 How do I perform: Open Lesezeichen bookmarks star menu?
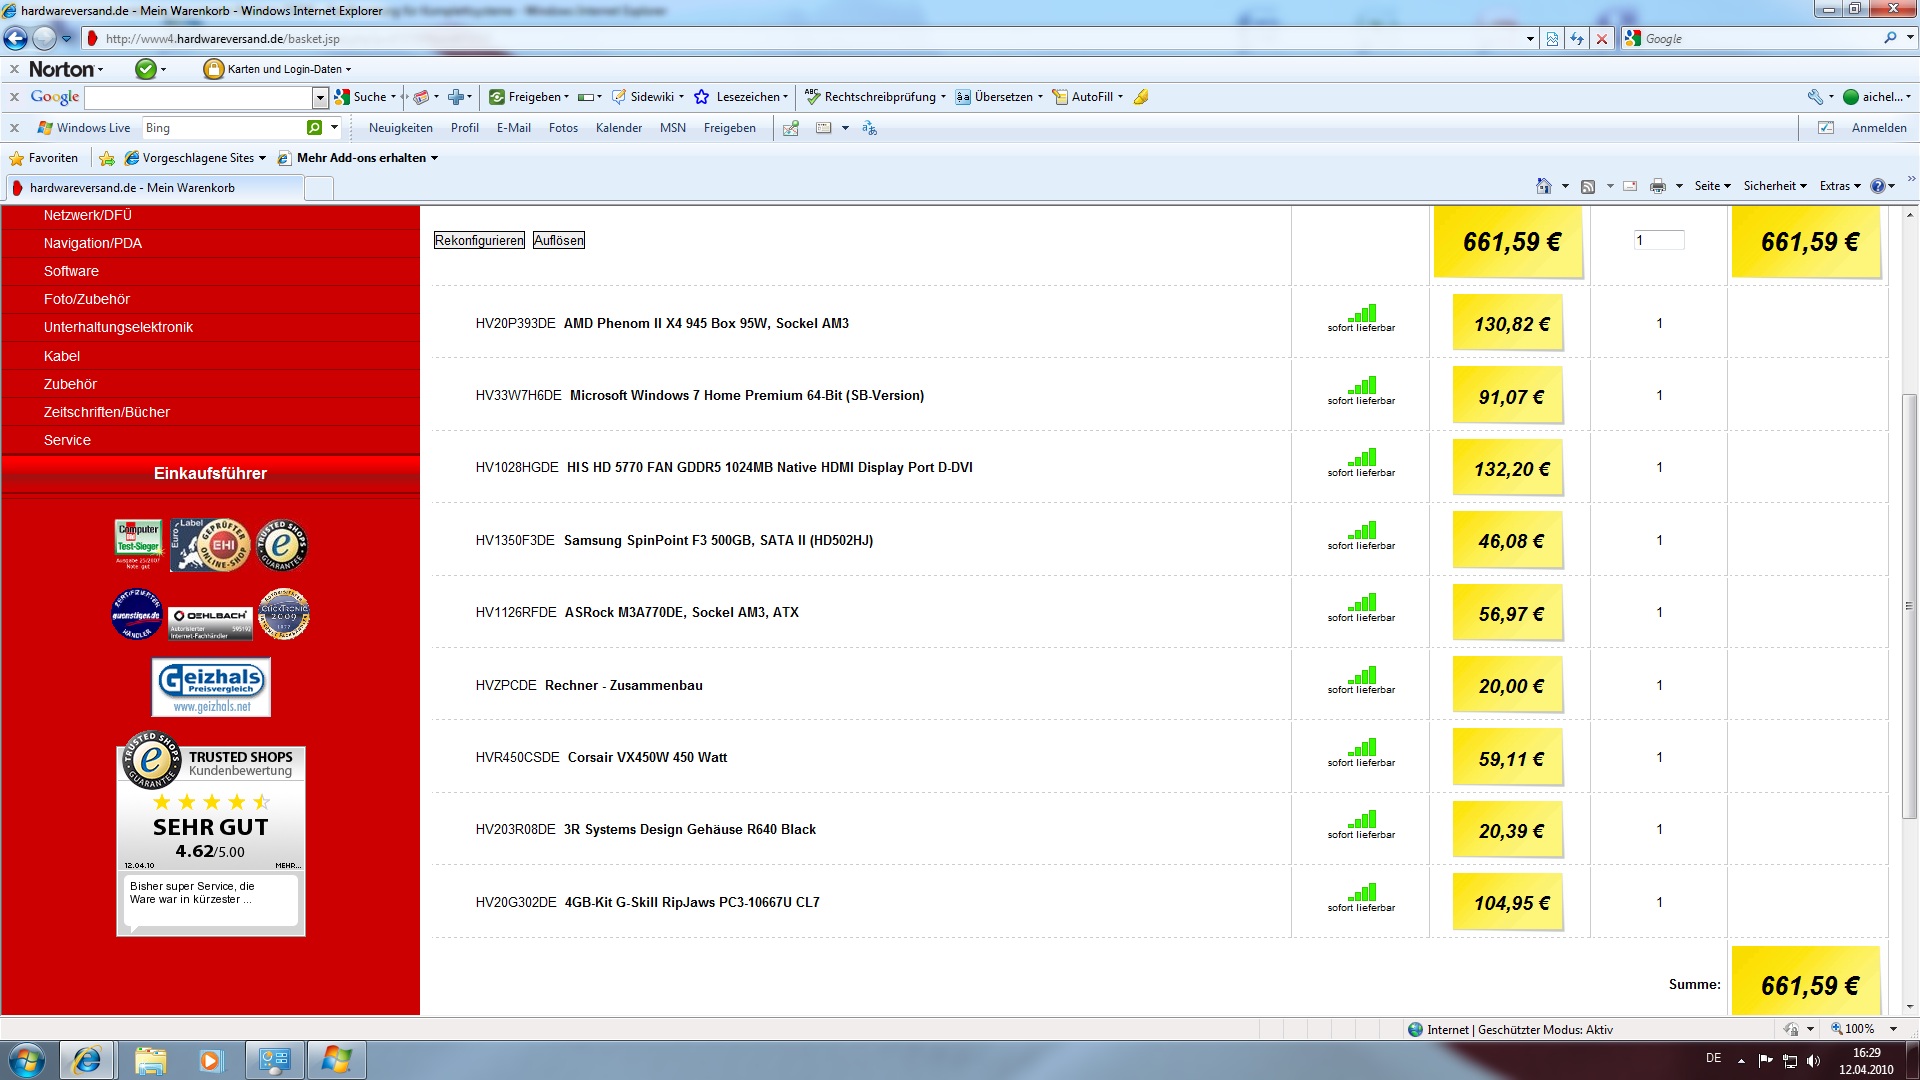[741, 97]
